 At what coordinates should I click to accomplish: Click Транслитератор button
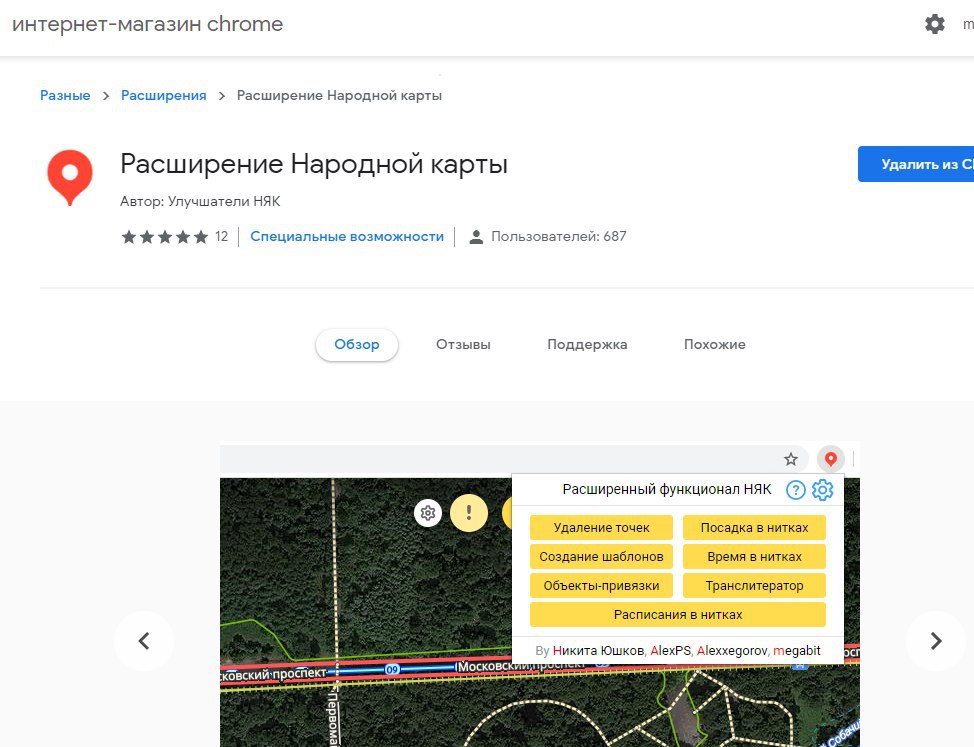(754, 586)
